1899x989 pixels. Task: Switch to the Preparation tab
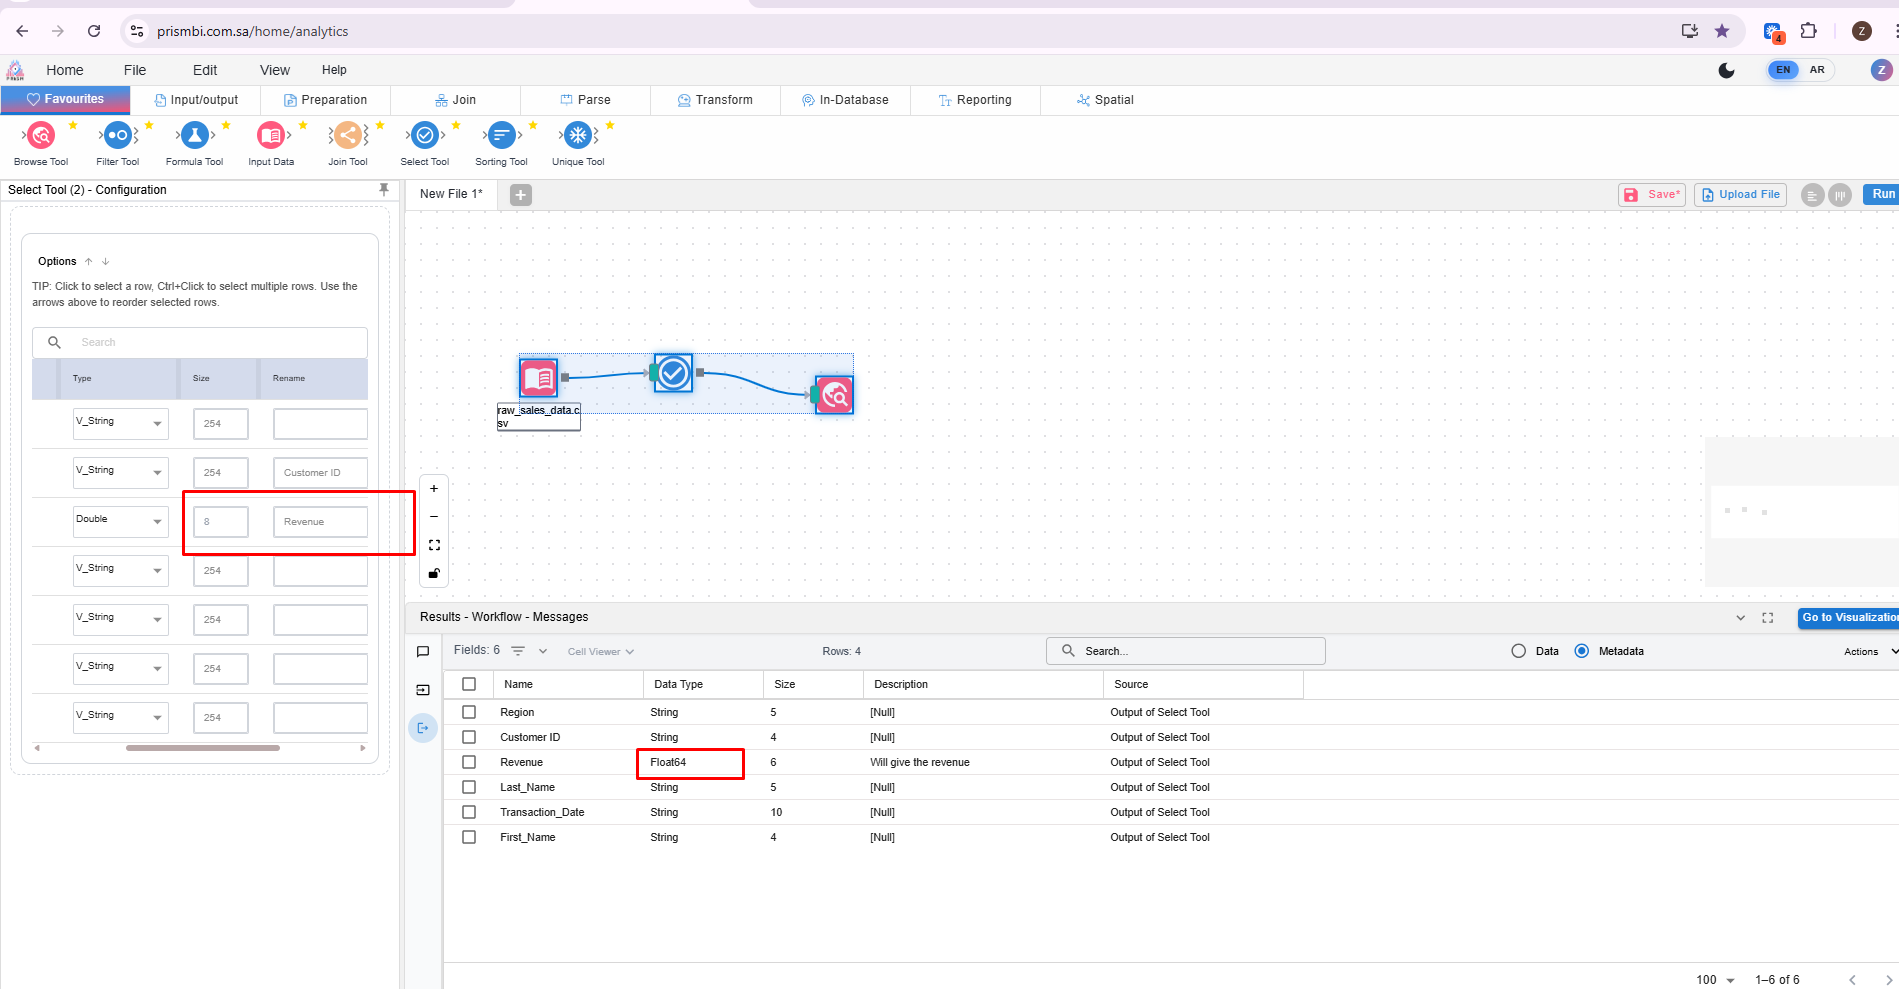click(x=325, y=100)
